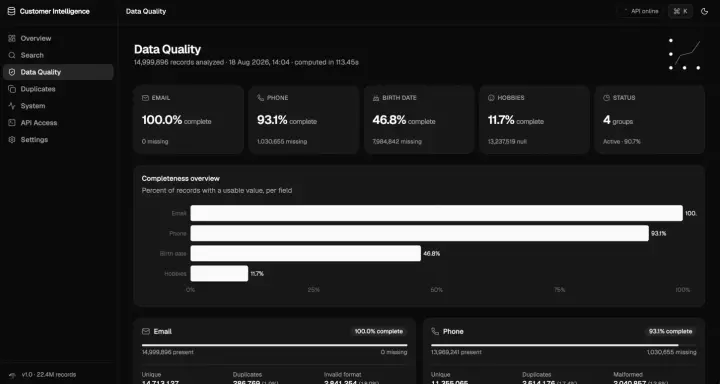The height and width of the screenshot is (384, 720).
Task: Click '13,237,519 null' on HOBBIES card
Action: (507, 142)
